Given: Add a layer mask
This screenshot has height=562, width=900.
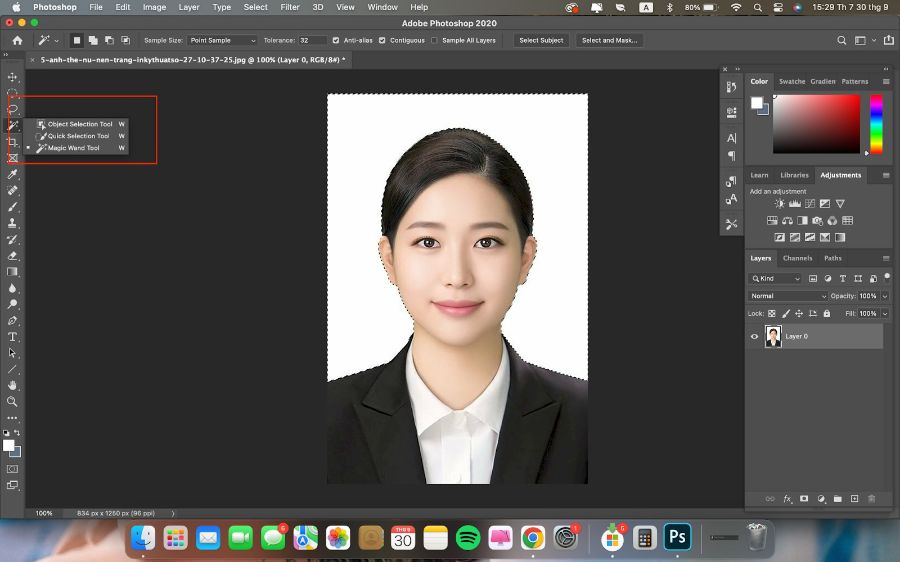Looking at the screenshot, I should (x=804, y=499).
